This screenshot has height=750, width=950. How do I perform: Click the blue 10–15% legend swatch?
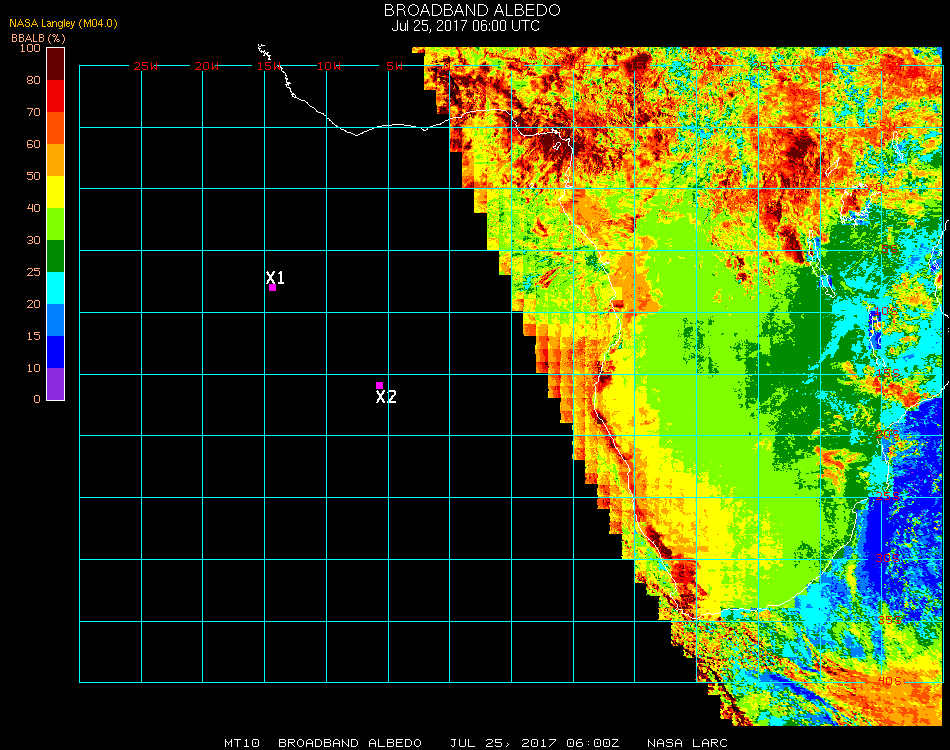point(56,352)
